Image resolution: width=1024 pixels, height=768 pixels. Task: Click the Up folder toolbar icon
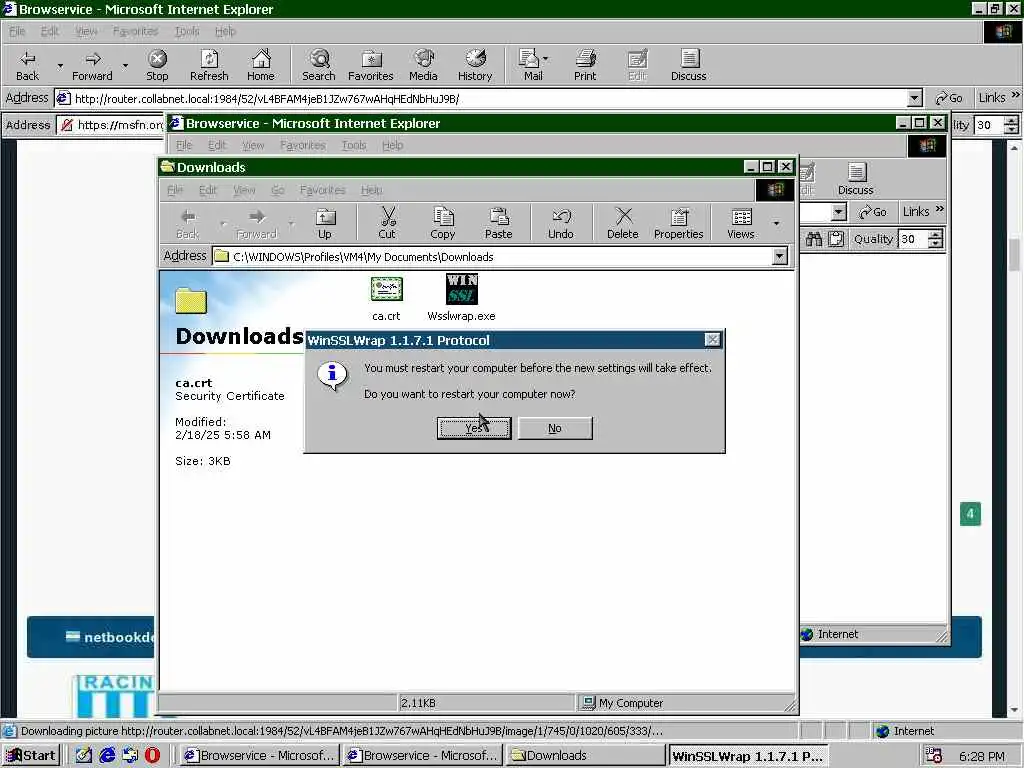325,223
